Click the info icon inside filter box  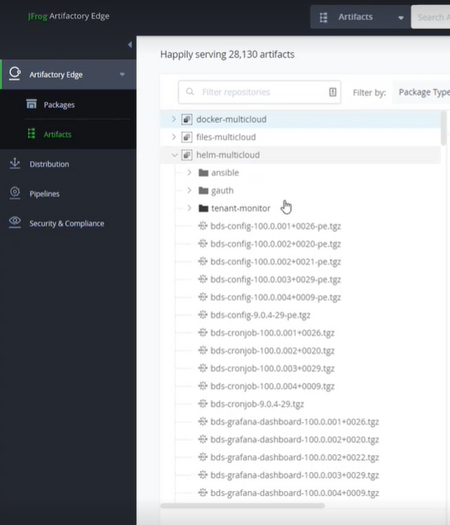(332, 92)
